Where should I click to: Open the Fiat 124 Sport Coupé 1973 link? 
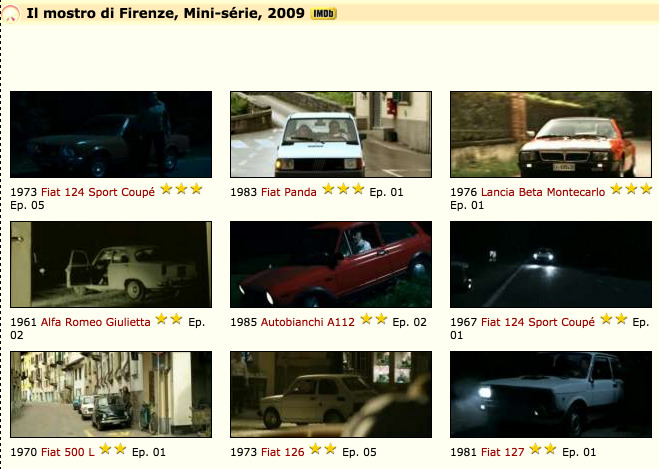98,192
